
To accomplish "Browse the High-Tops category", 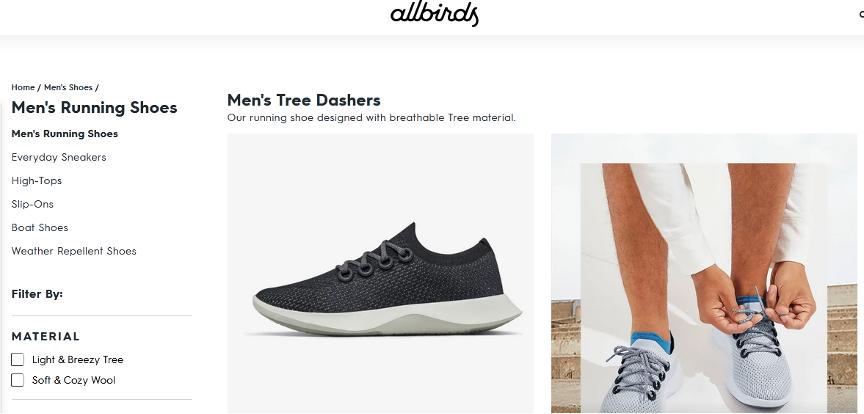I will click(x=36, y=181).
